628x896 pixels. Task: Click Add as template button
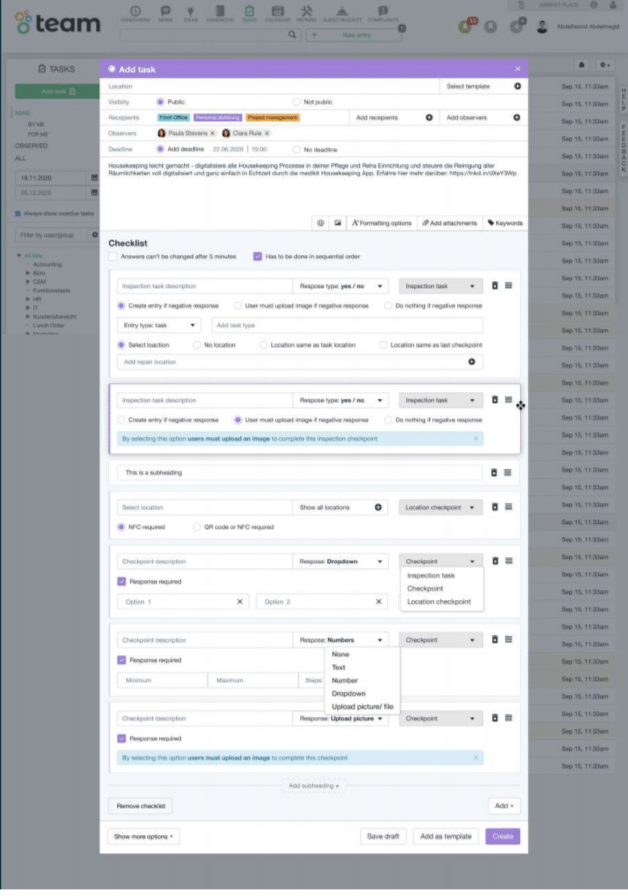[x=446, y=837]
